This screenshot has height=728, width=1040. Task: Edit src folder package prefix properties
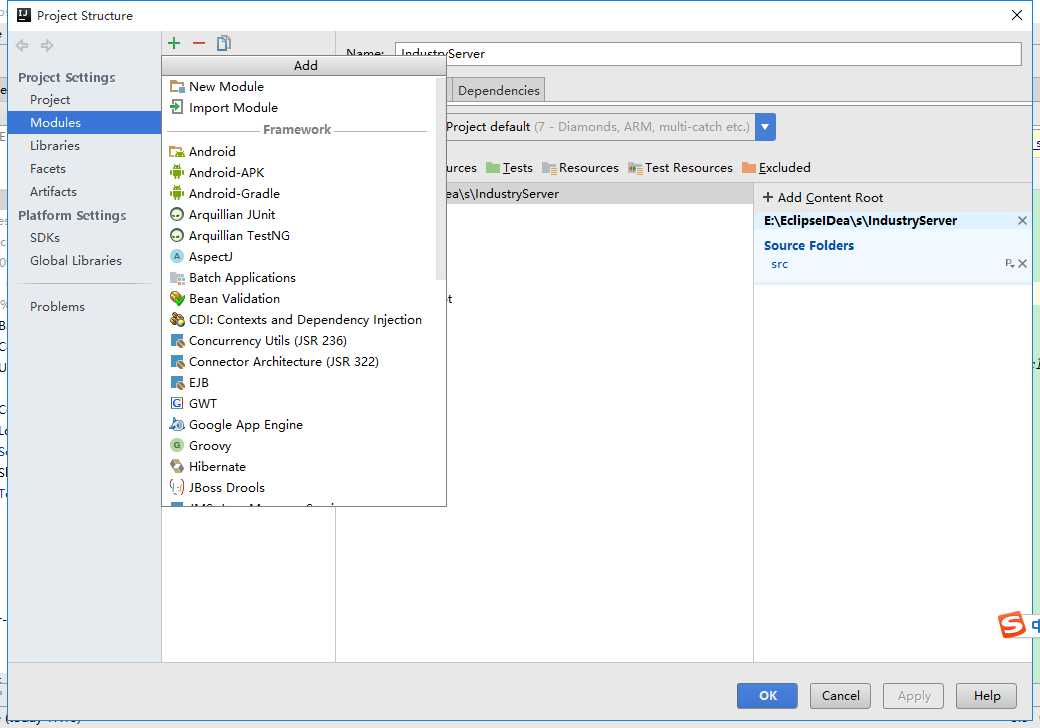1009,264
